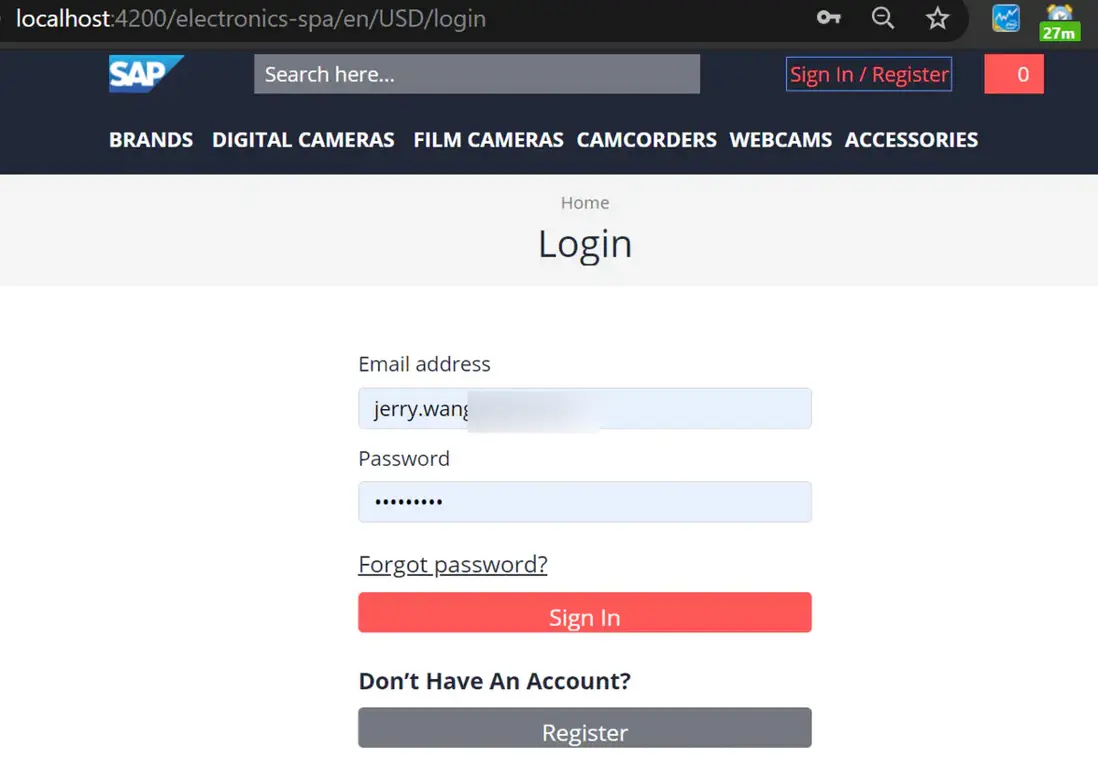Click the SAP logo

point(146,74)
